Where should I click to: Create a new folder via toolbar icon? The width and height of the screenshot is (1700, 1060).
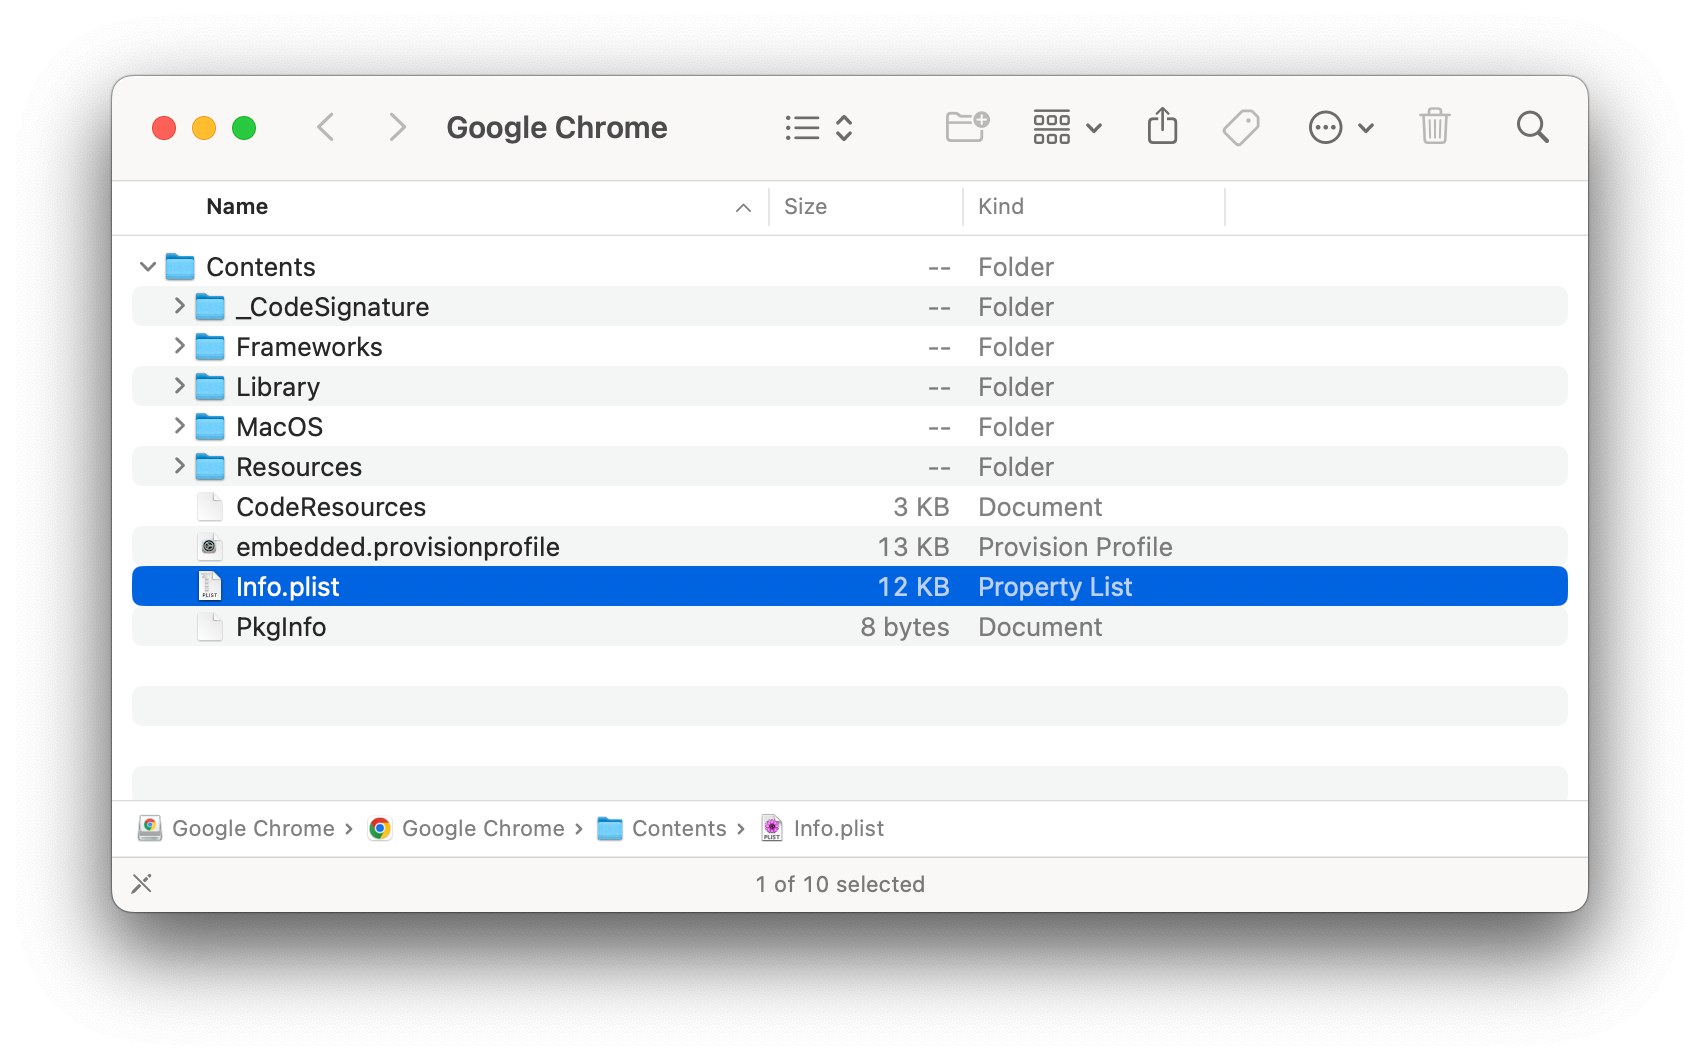(x=966, y=128)
